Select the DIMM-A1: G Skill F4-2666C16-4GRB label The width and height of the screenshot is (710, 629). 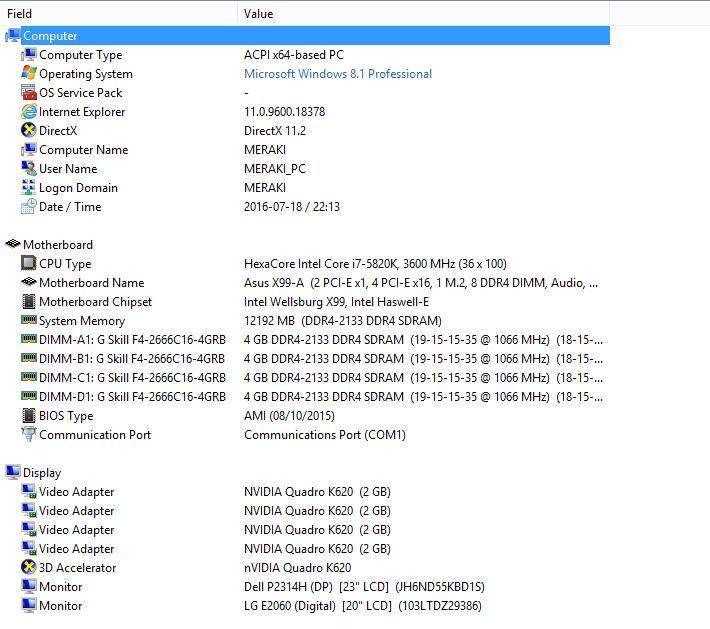pyautogui.click(x=132, y=340)
